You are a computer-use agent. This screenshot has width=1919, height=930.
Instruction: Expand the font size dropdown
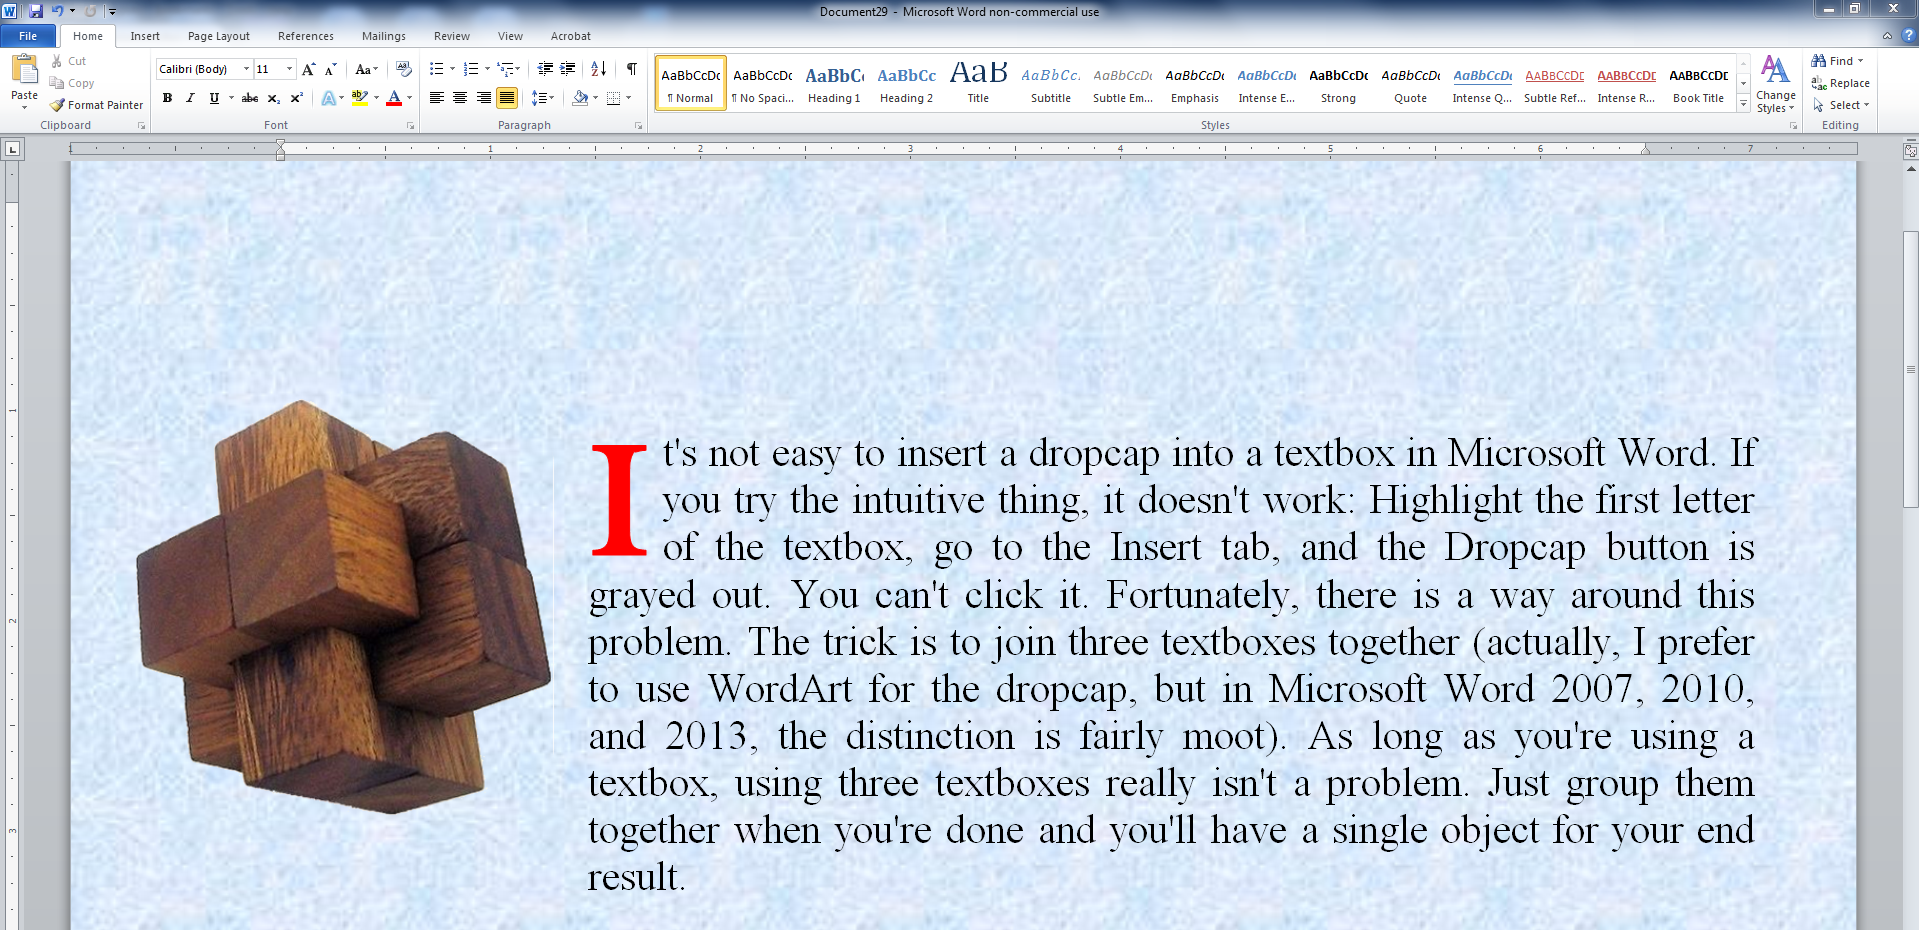tap(290, 69)
